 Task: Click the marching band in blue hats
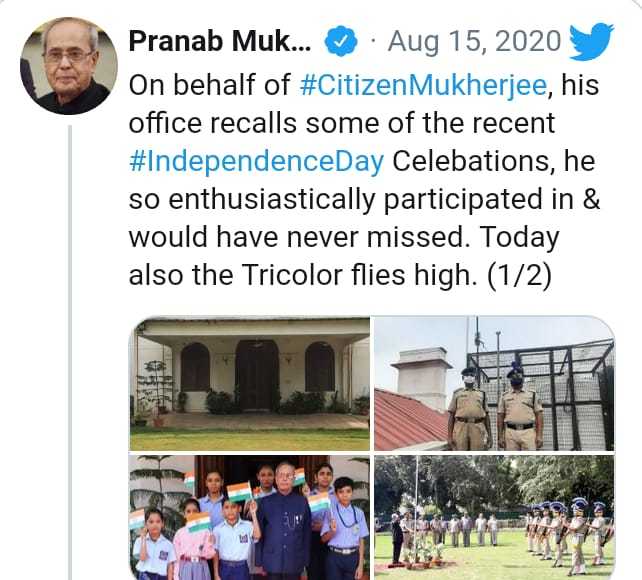pos(570,532)
